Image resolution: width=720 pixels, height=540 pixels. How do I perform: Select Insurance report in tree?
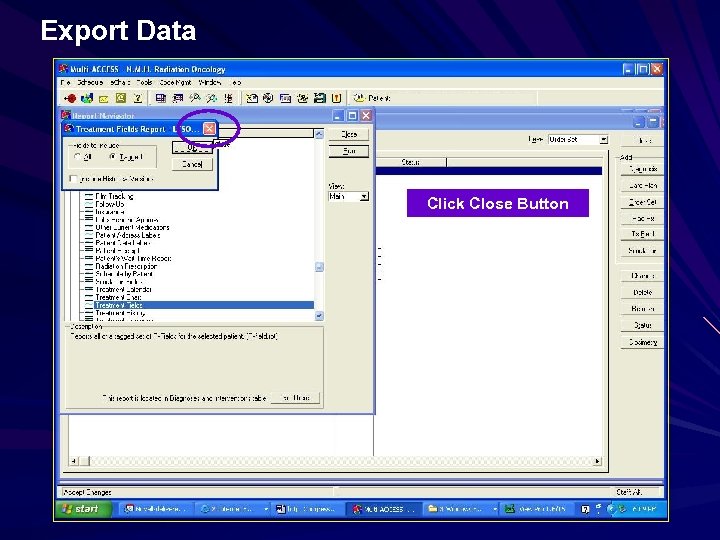click(110, 212)
